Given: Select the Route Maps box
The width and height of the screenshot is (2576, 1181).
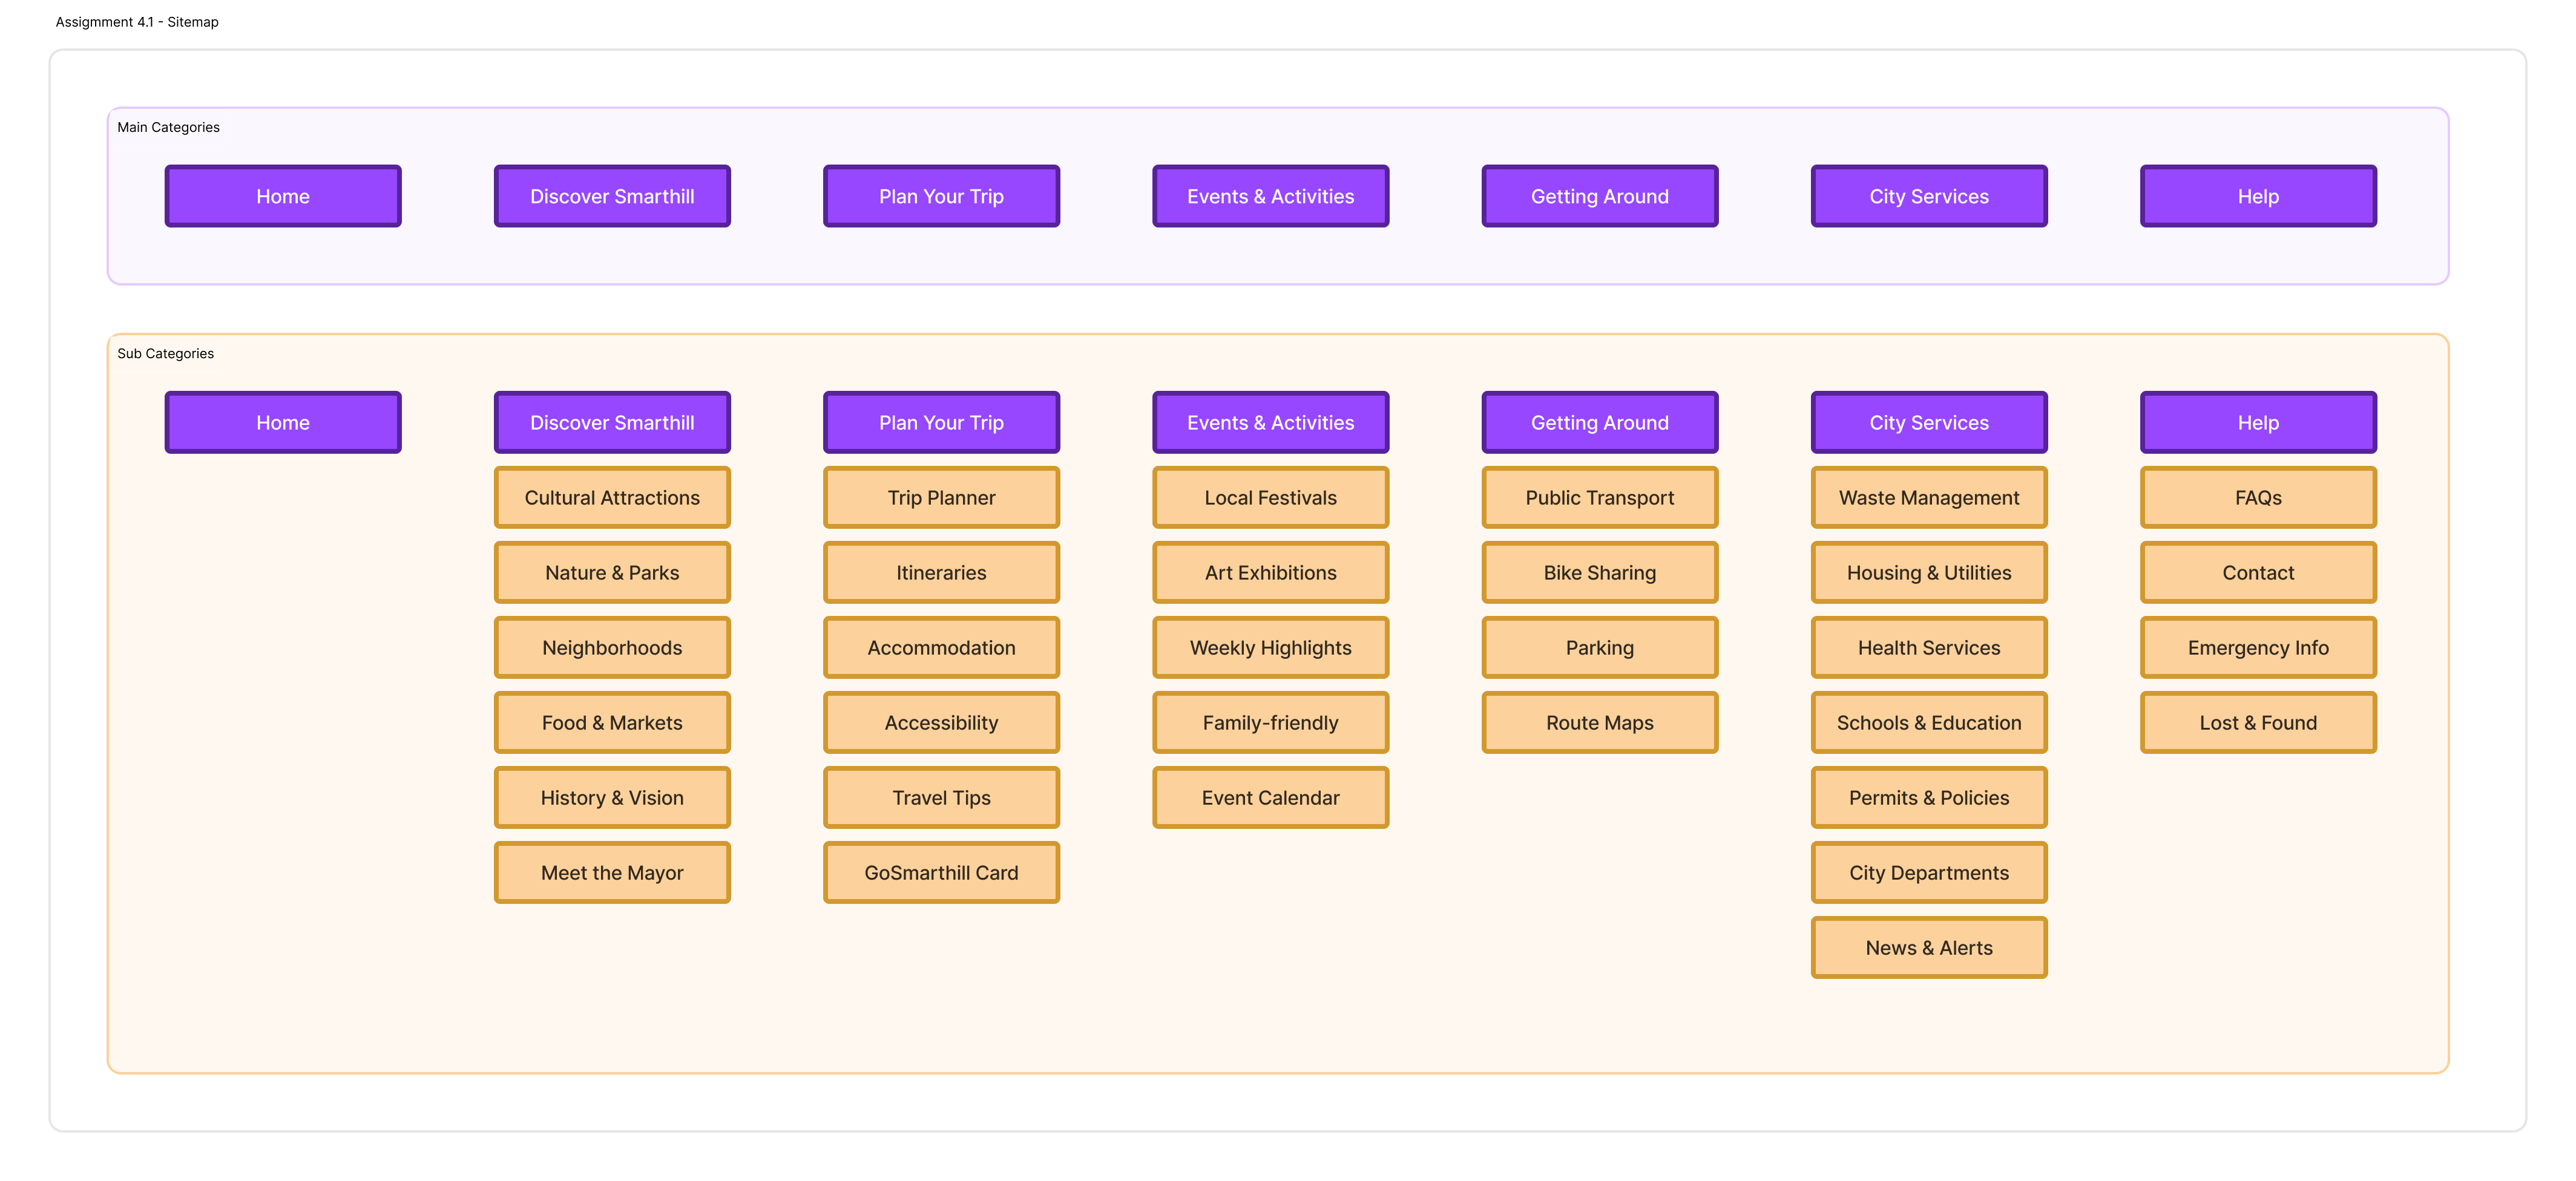Looking at the screenshot, I should point(1599,722).
